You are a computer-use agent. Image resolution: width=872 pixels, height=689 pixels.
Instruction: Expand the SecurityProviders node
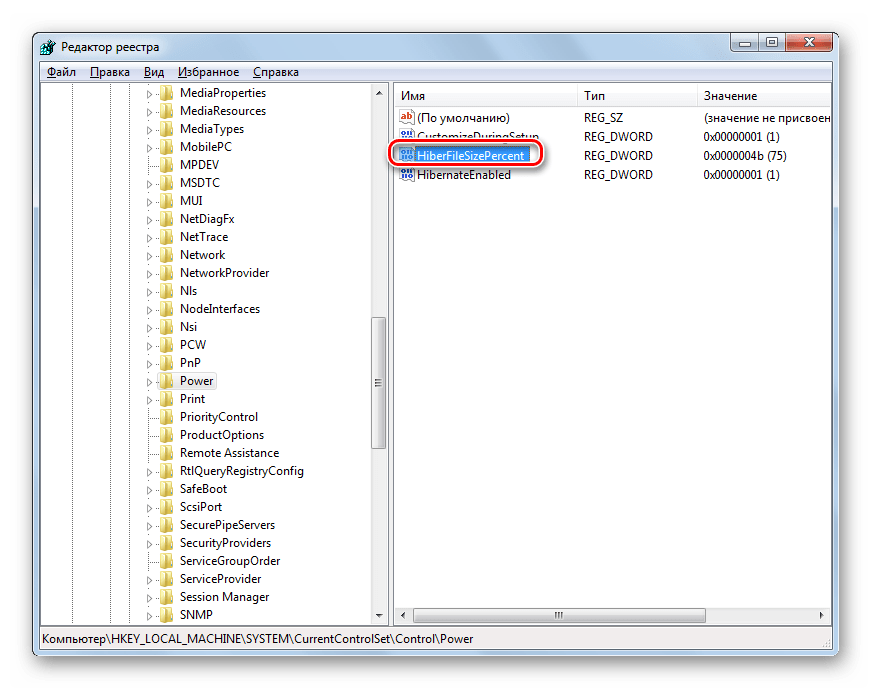[x=149, y=544]
